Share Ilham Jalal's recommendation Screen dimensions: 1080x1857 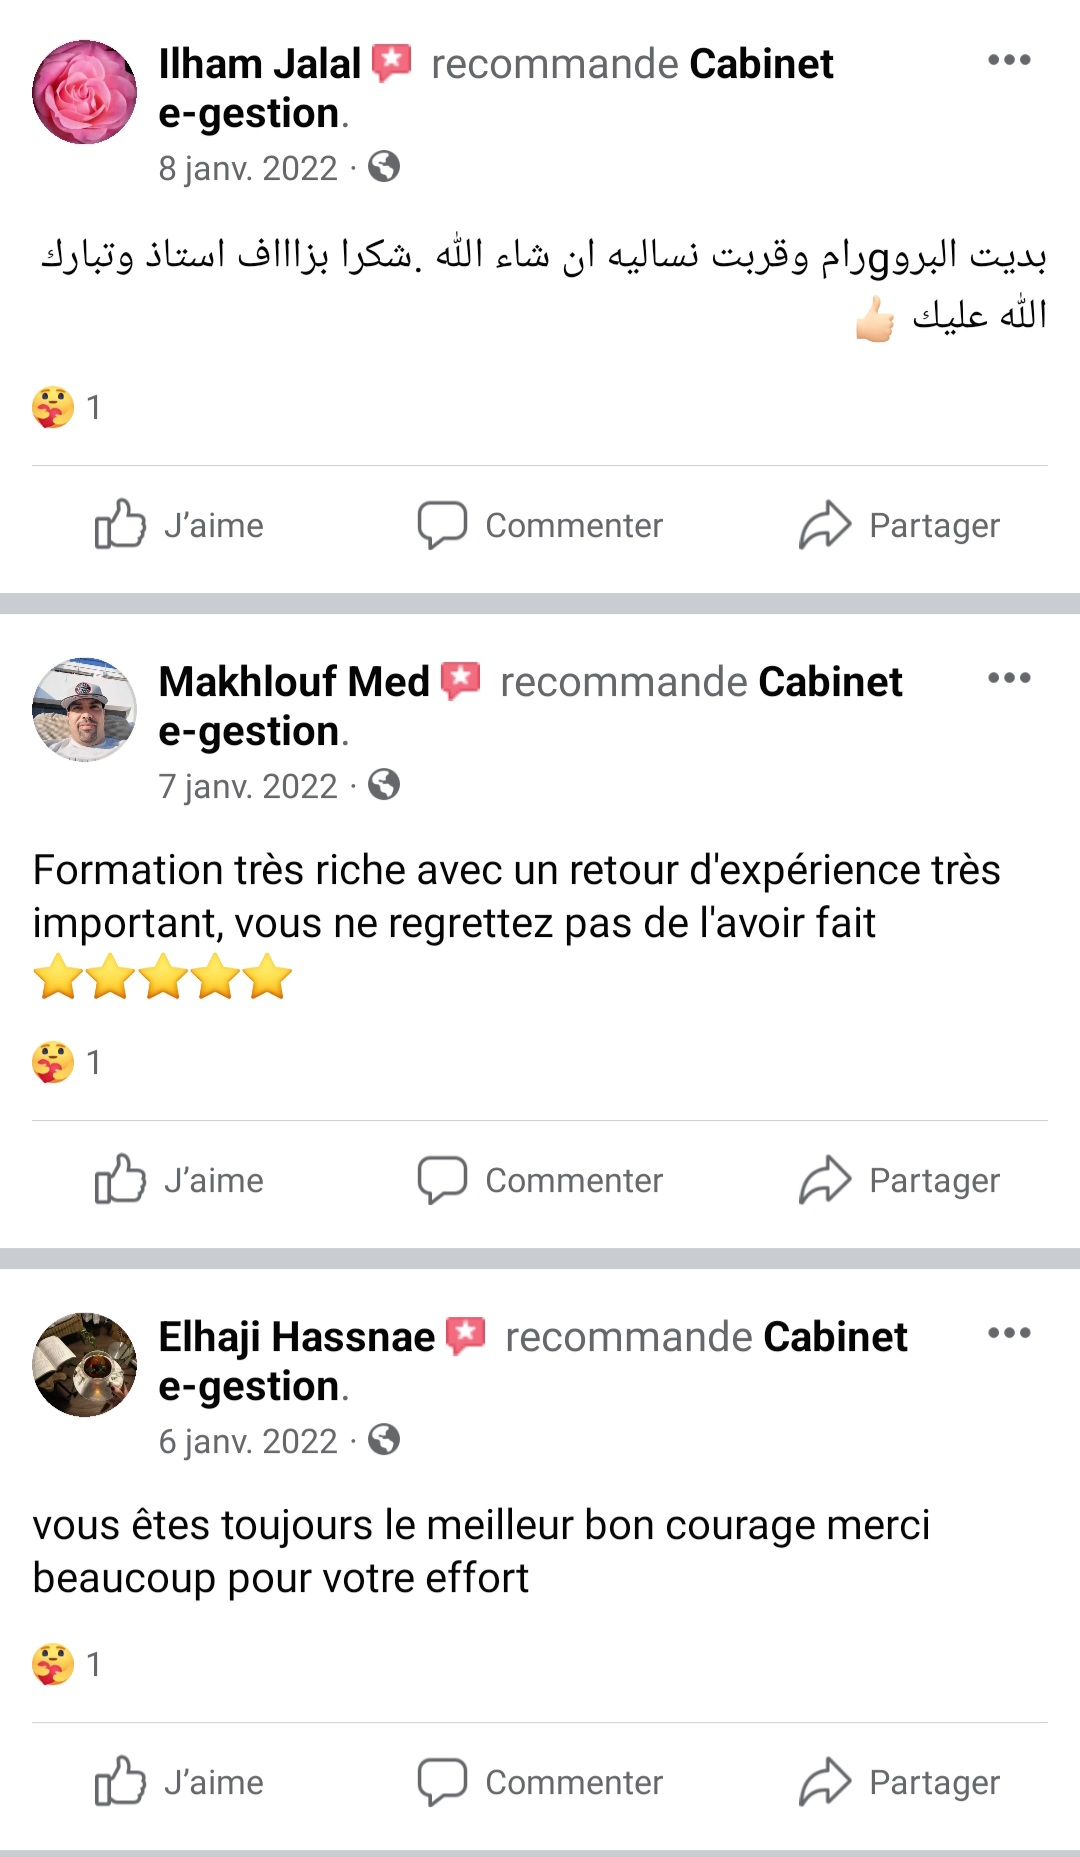(x=899, y=525)
